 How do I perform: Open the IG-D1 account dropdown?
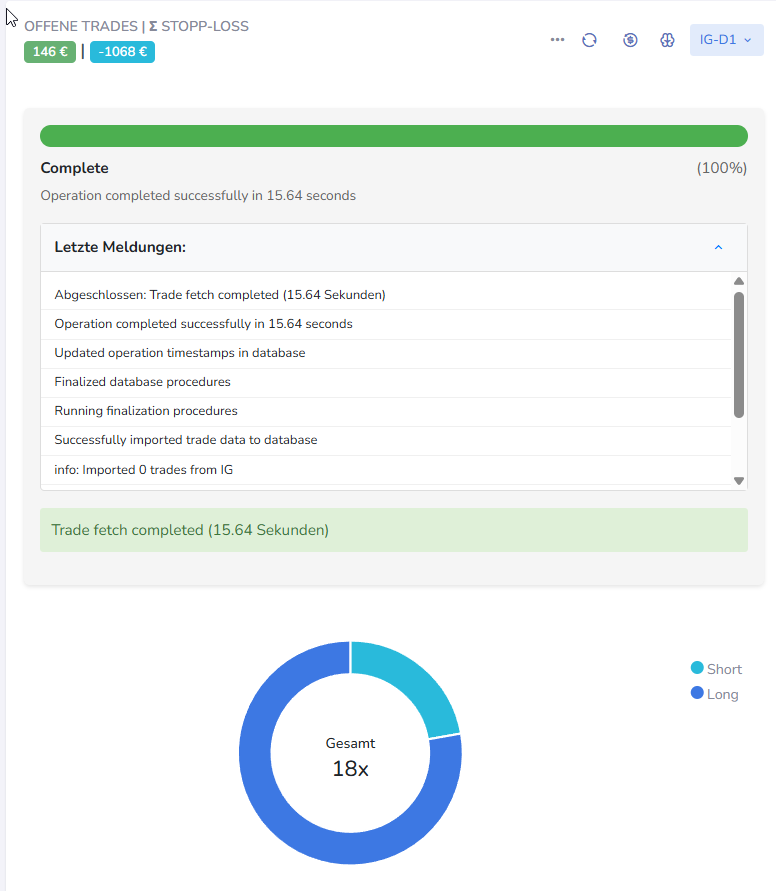[726, 40]
